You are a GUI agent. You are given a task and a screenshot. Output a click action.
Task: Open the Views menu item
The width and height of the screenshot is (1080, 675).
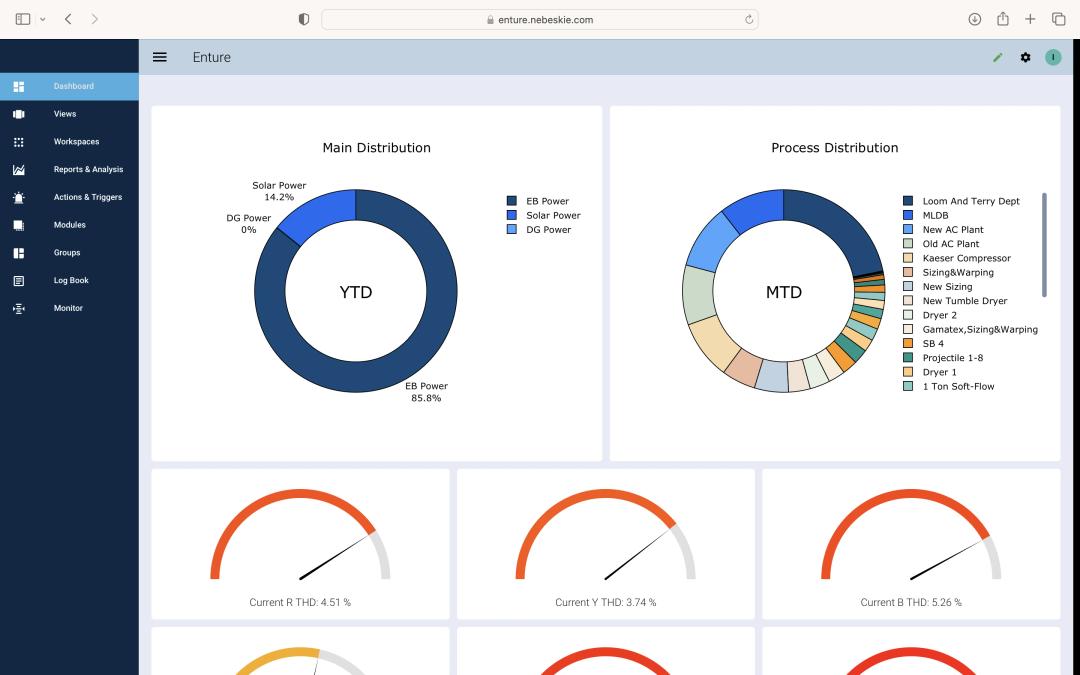(x=69, y=114)
